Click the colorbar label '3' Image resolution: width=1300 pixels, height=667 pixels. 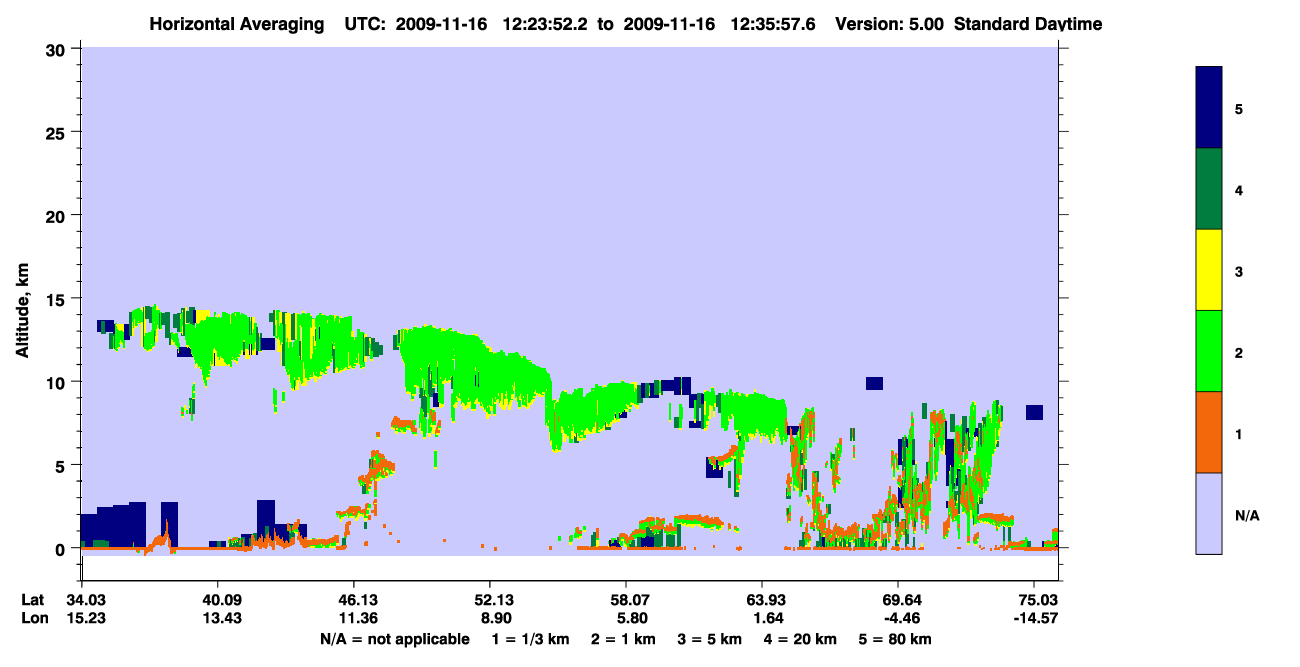coord(1239,270)
